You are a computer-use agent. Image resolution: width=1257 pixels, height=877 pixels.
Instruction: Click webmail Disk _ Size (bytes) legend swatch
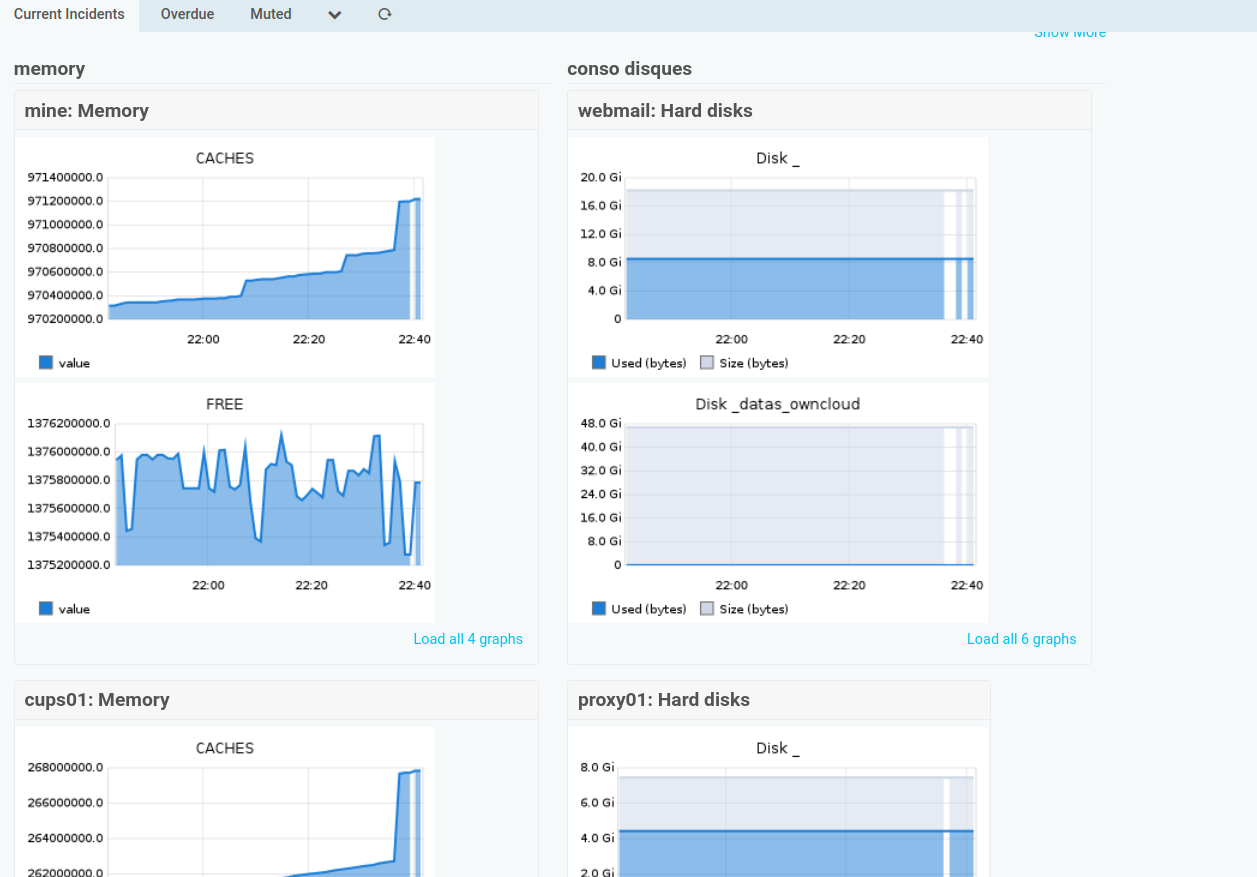pos(707,363)
